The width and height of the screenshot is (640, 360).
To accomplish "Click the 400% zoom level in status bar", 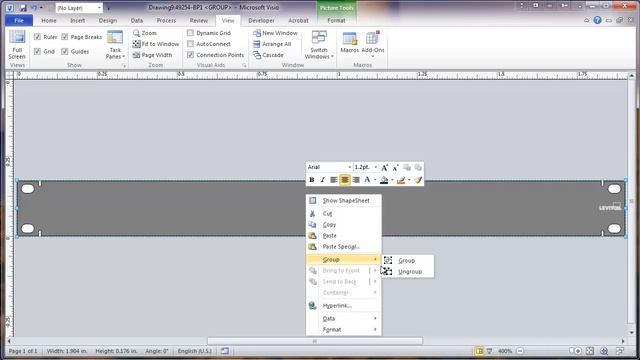I will pos(505,351).
